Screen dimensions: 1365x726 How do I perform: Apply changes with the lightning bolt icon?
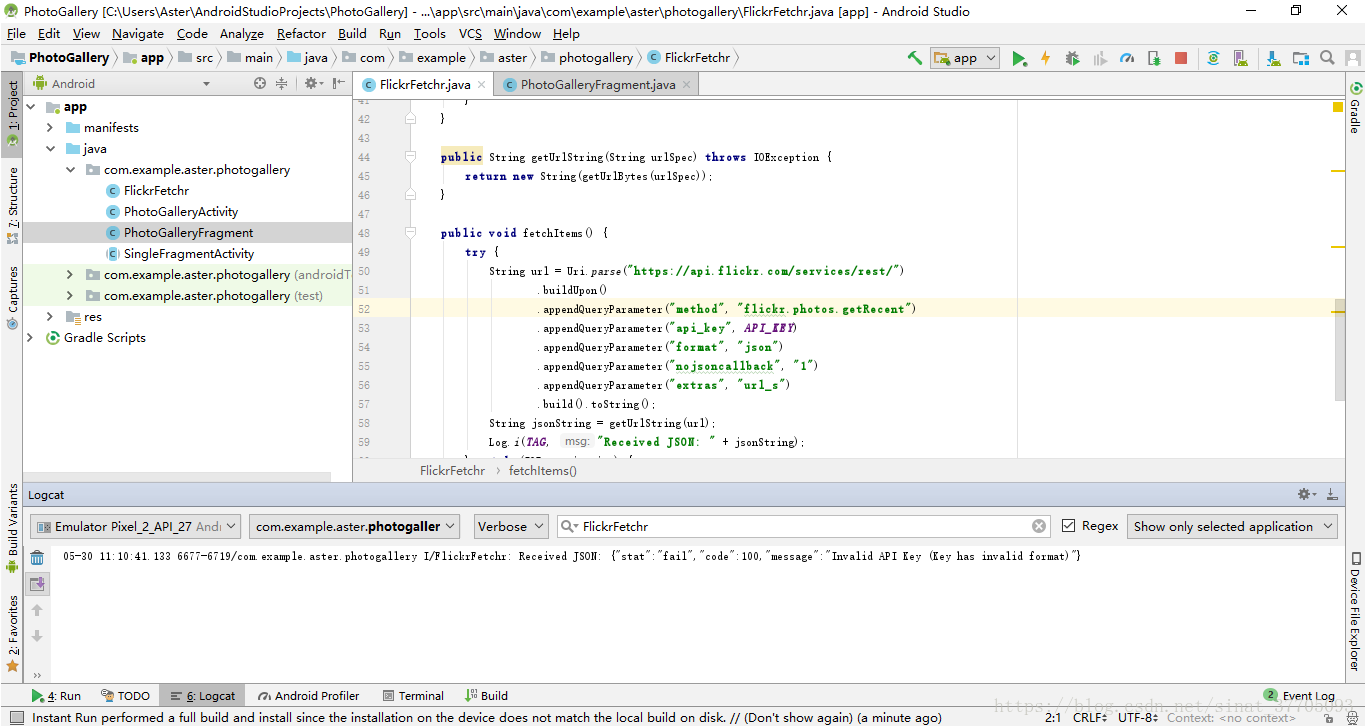(x=1046, y=58)
